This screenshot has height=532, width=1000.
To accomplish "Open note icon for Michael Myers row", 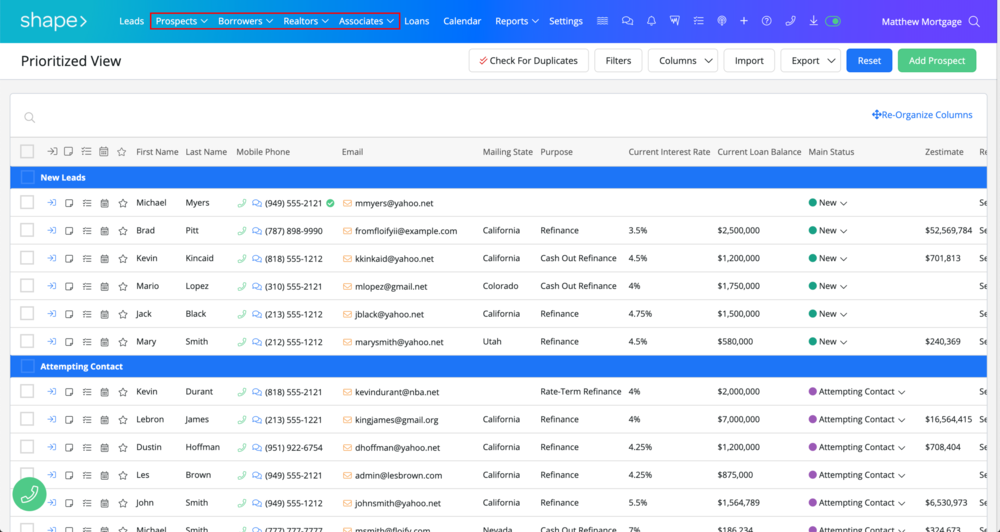I will (x=69, y=203).
